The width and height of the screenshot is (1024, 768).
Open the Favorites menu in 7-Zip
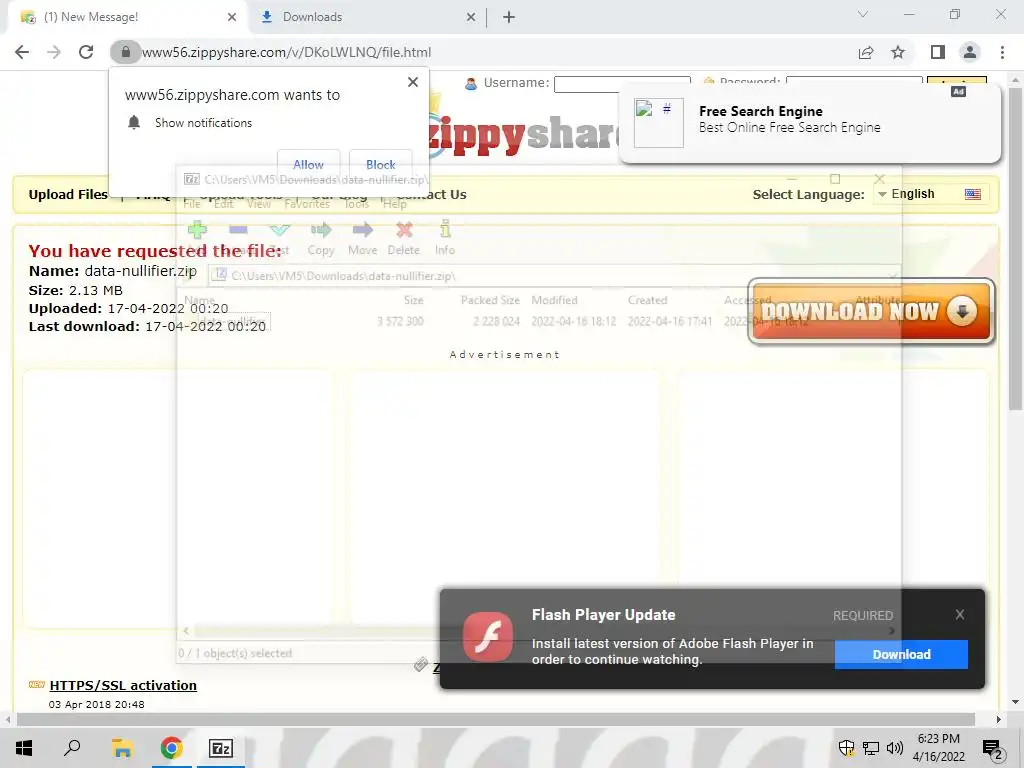(307, 204)
